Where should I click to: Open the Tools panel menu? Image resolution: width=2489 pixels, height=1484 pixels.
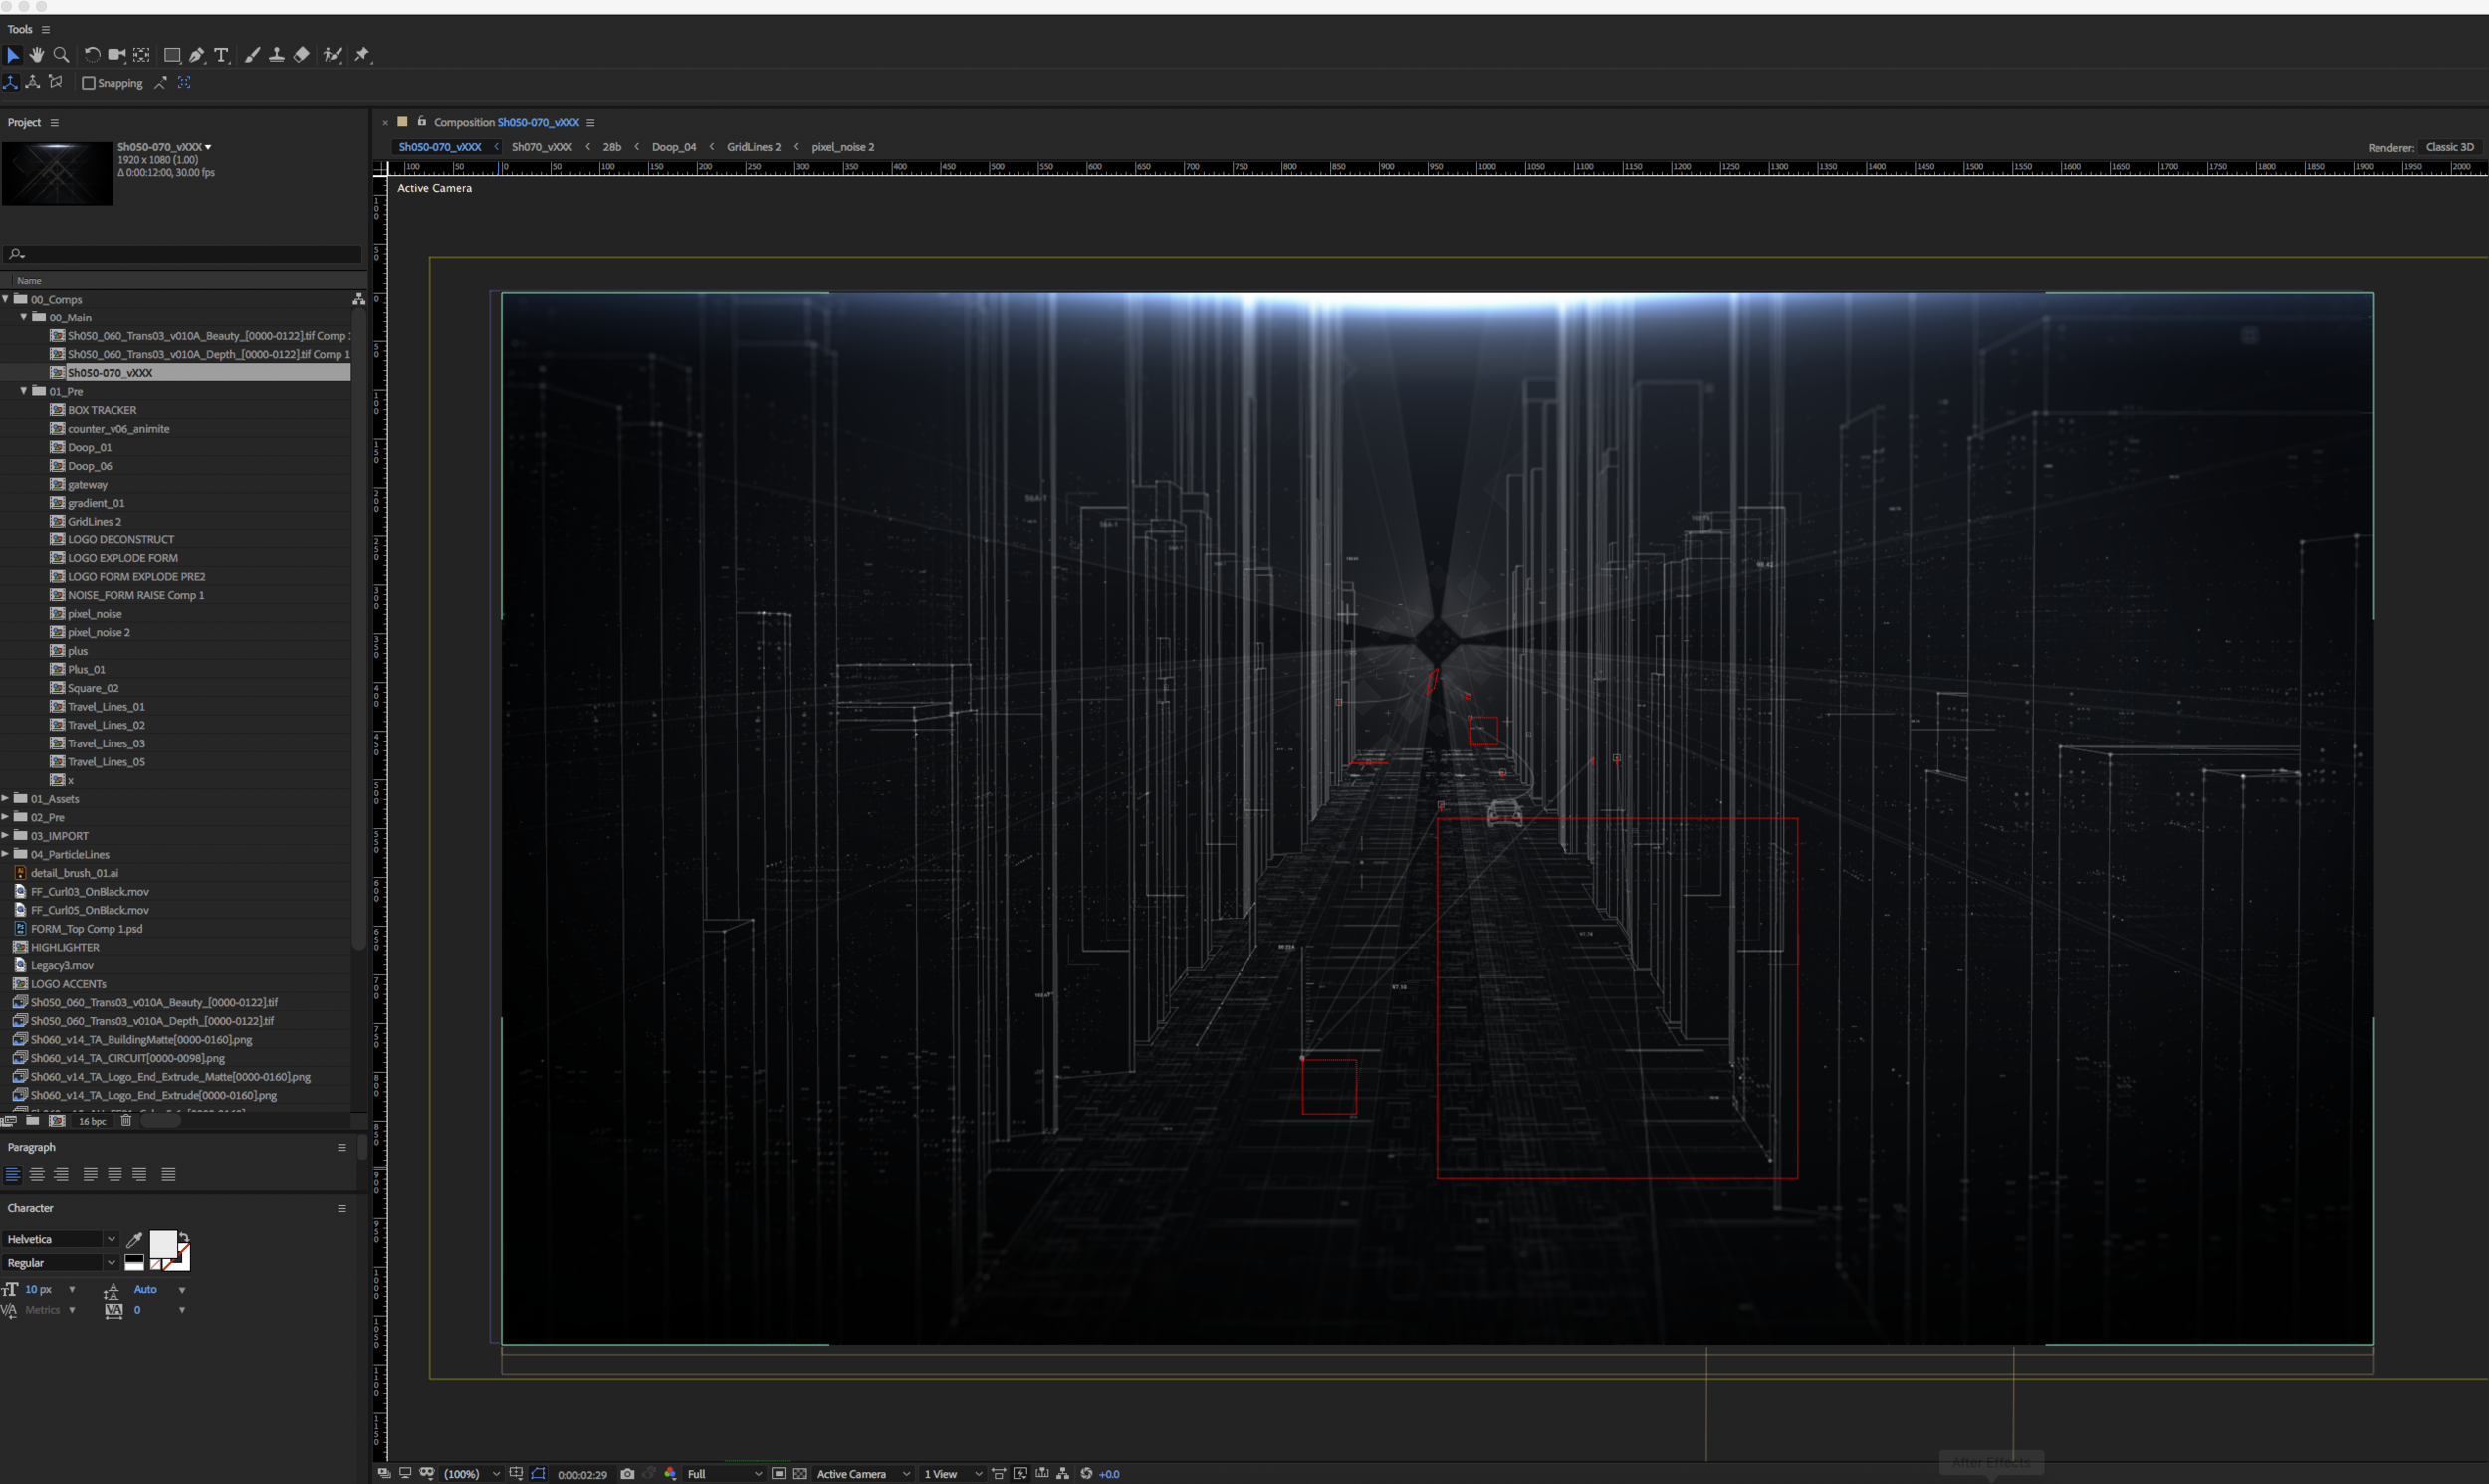(45, 30)
